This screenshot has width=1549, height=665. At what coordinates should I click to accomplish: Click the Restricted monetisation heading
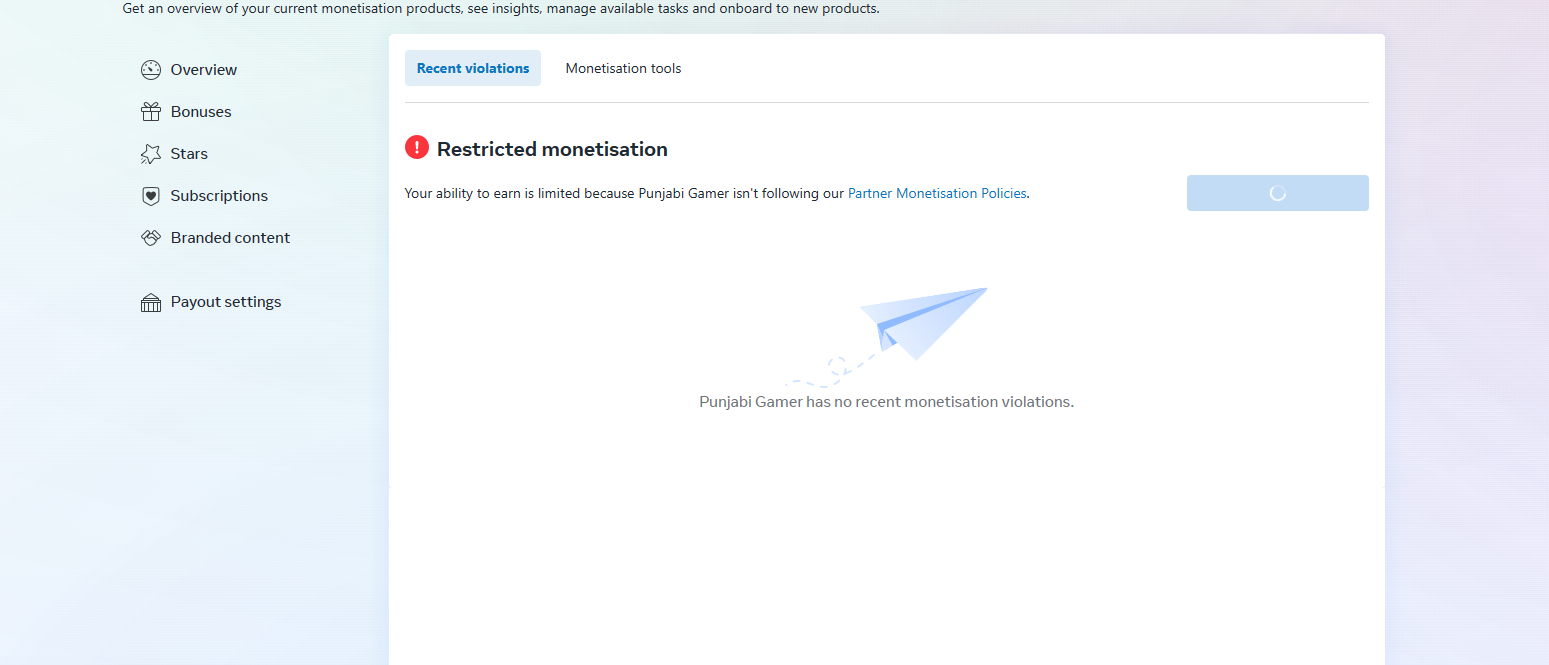[x=552, y=149]
